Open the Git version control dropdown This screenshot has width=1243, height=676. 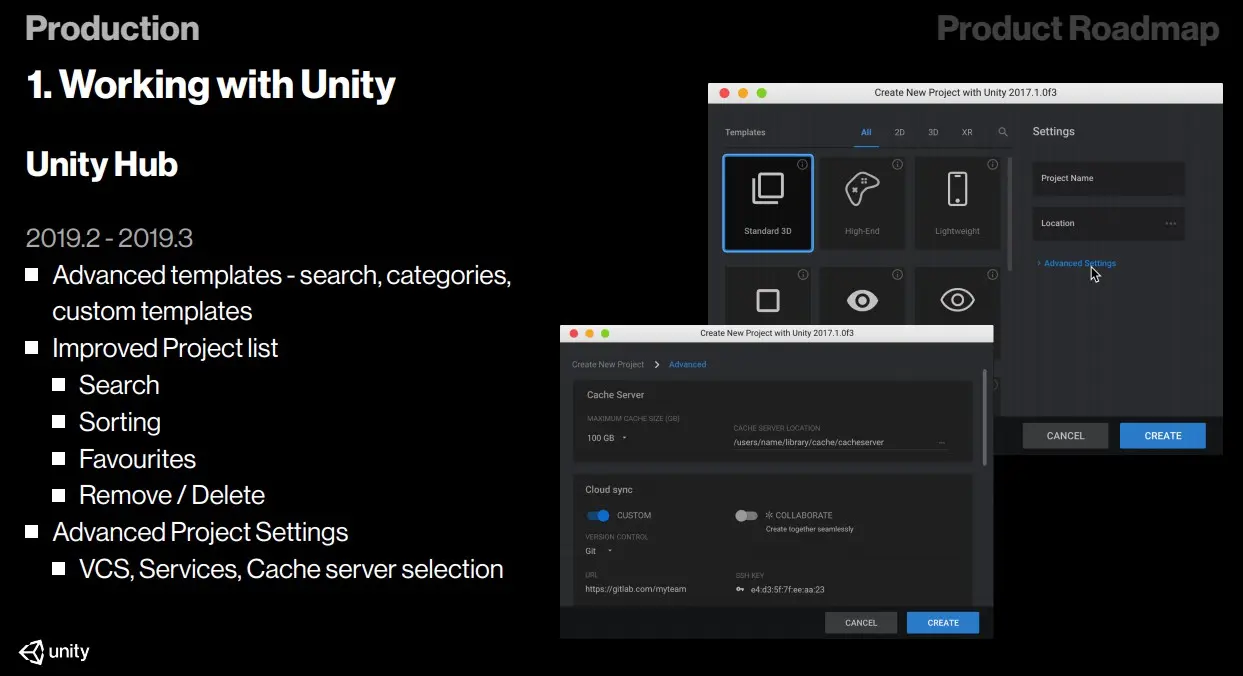tap(599, 551)
